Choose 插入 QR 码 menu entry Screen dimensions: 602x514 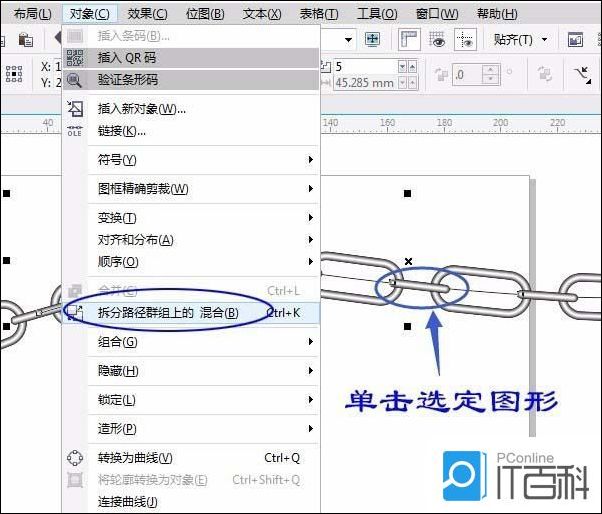pyautogui.click(x=191, y=58)
